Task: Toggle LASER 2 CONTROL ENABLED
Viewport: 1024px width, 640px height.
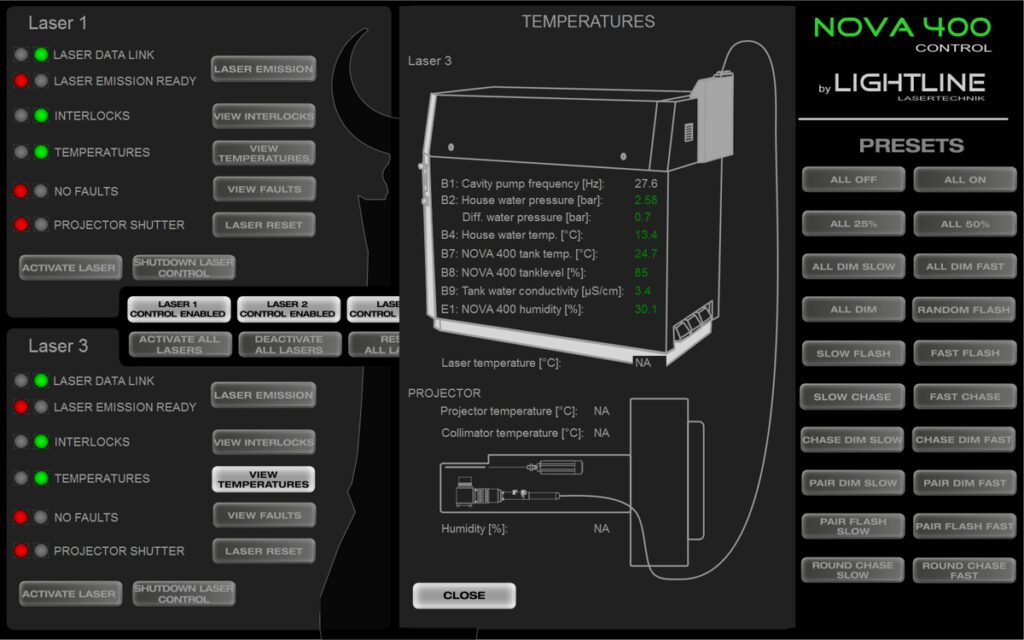Action: click(x=288, y=309)
